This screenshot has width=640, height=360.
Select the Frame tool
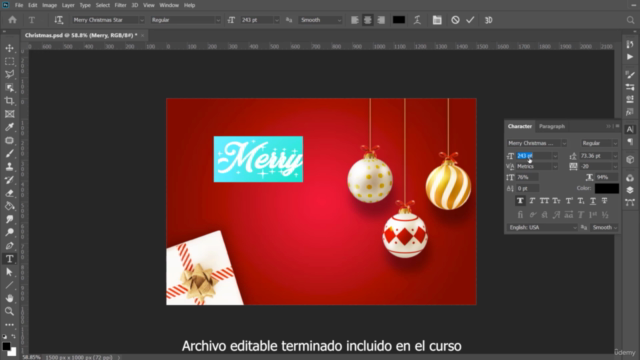point(9,114)
